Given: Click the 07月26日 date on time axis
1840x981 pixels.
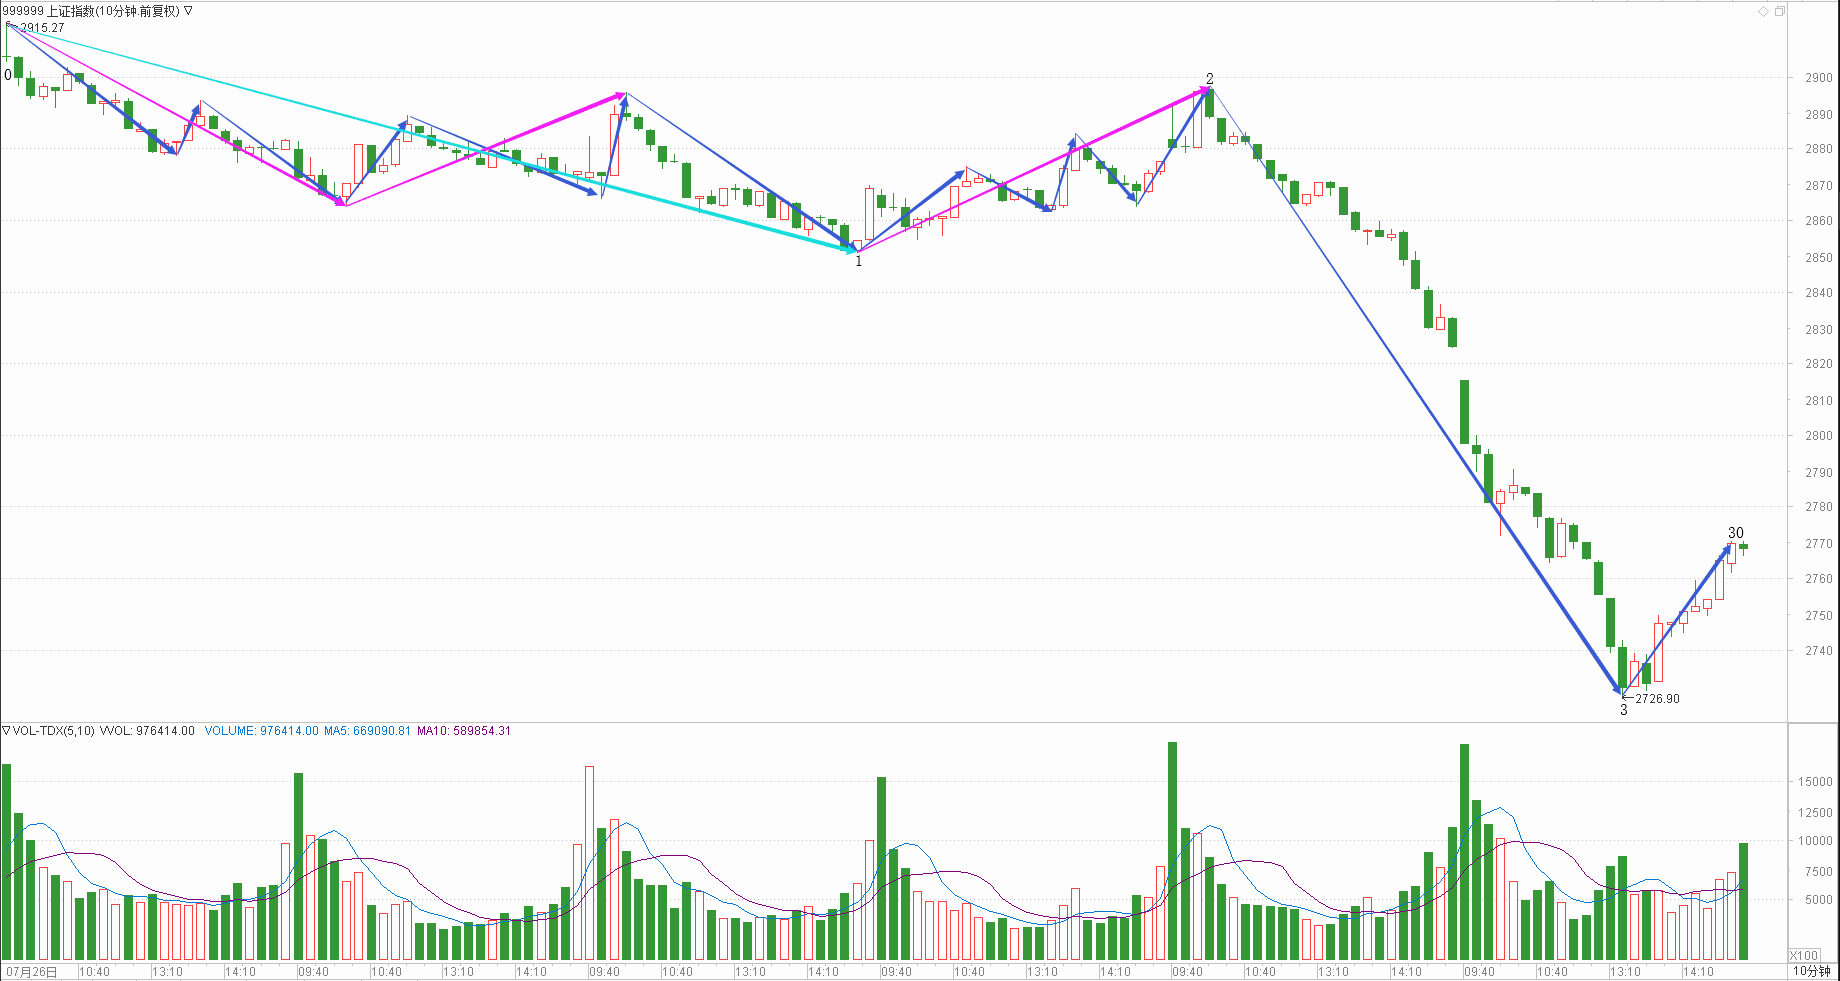Looking at the screenshot, I should (x=32, y=972).
